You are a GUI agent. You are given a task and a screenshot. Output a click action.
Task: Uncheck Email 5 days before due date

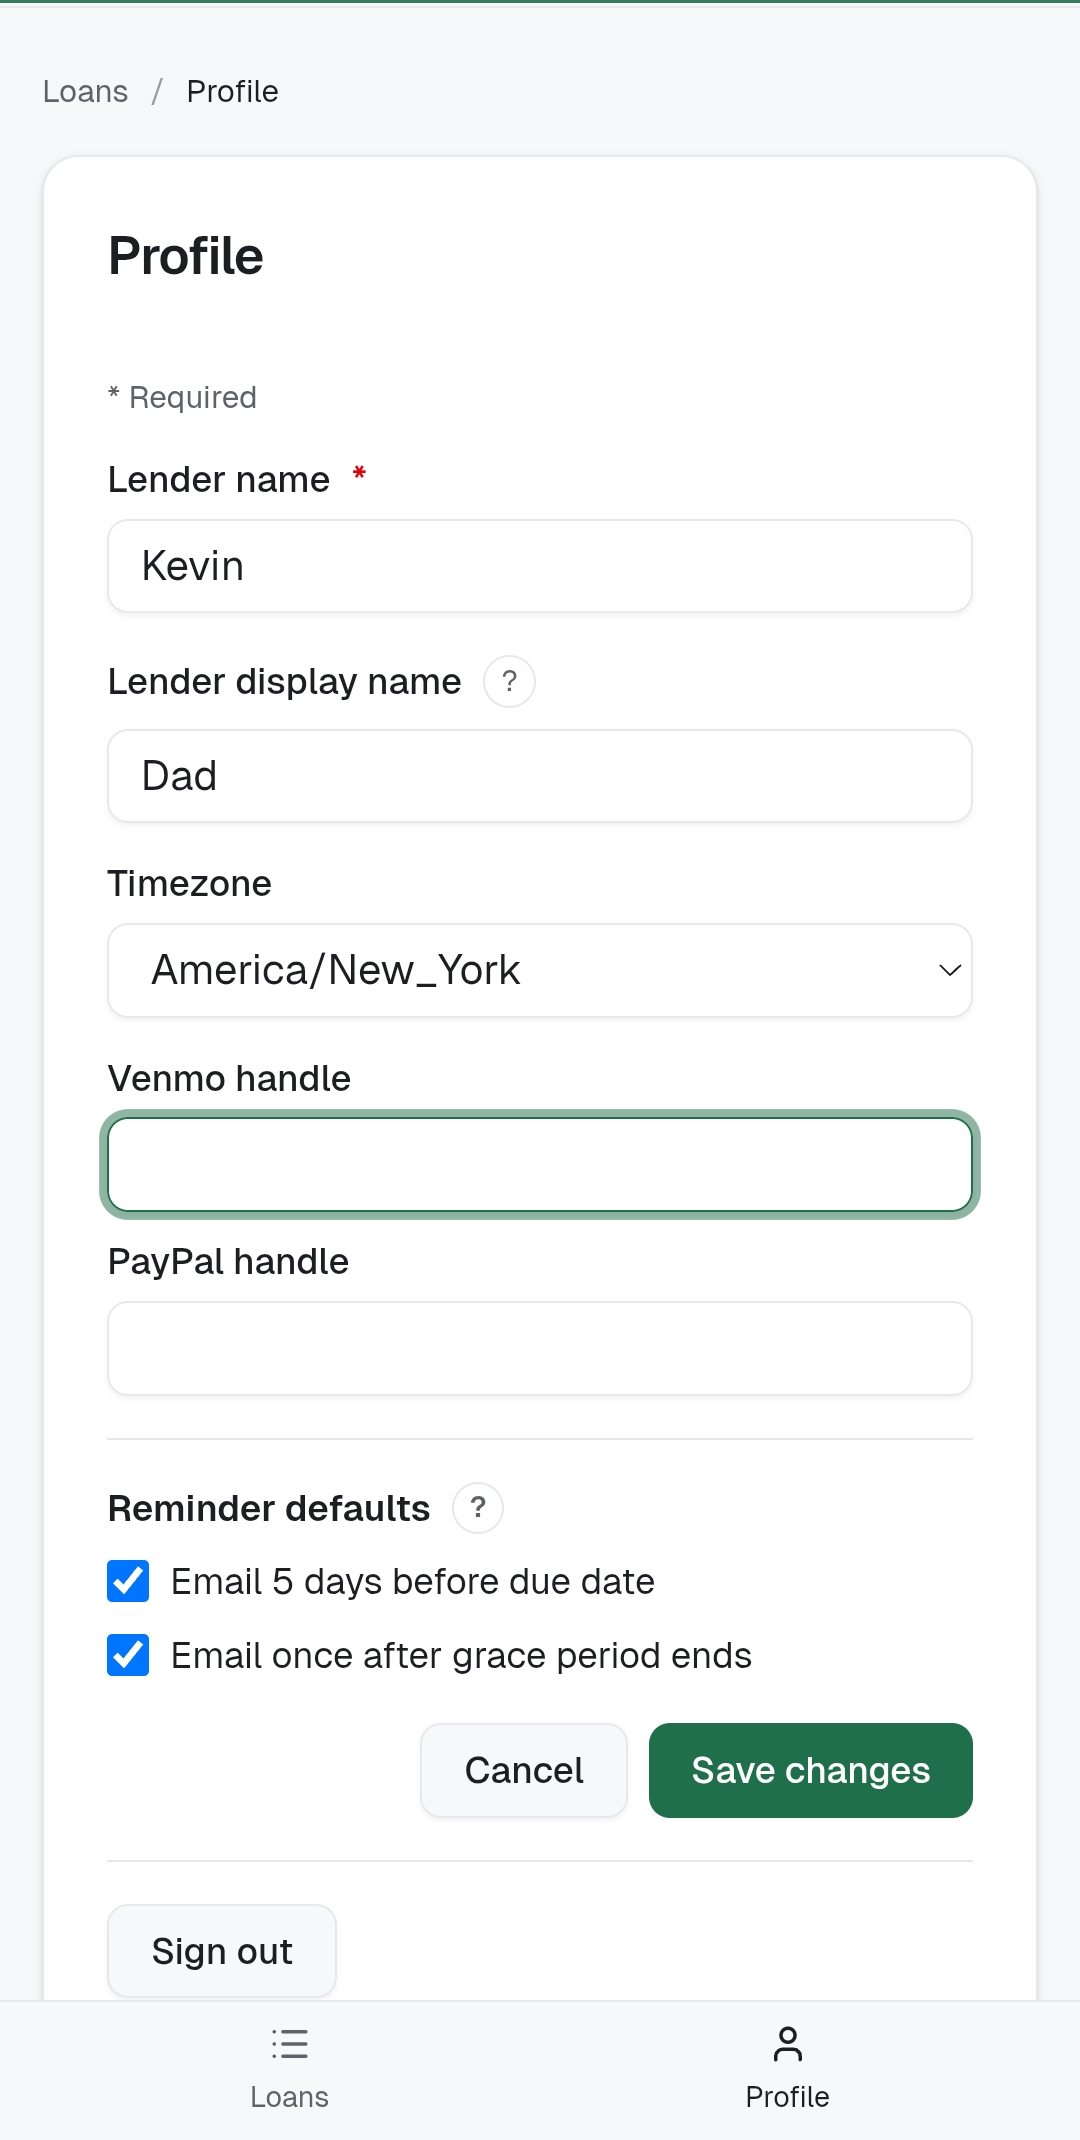(127, 1581)
